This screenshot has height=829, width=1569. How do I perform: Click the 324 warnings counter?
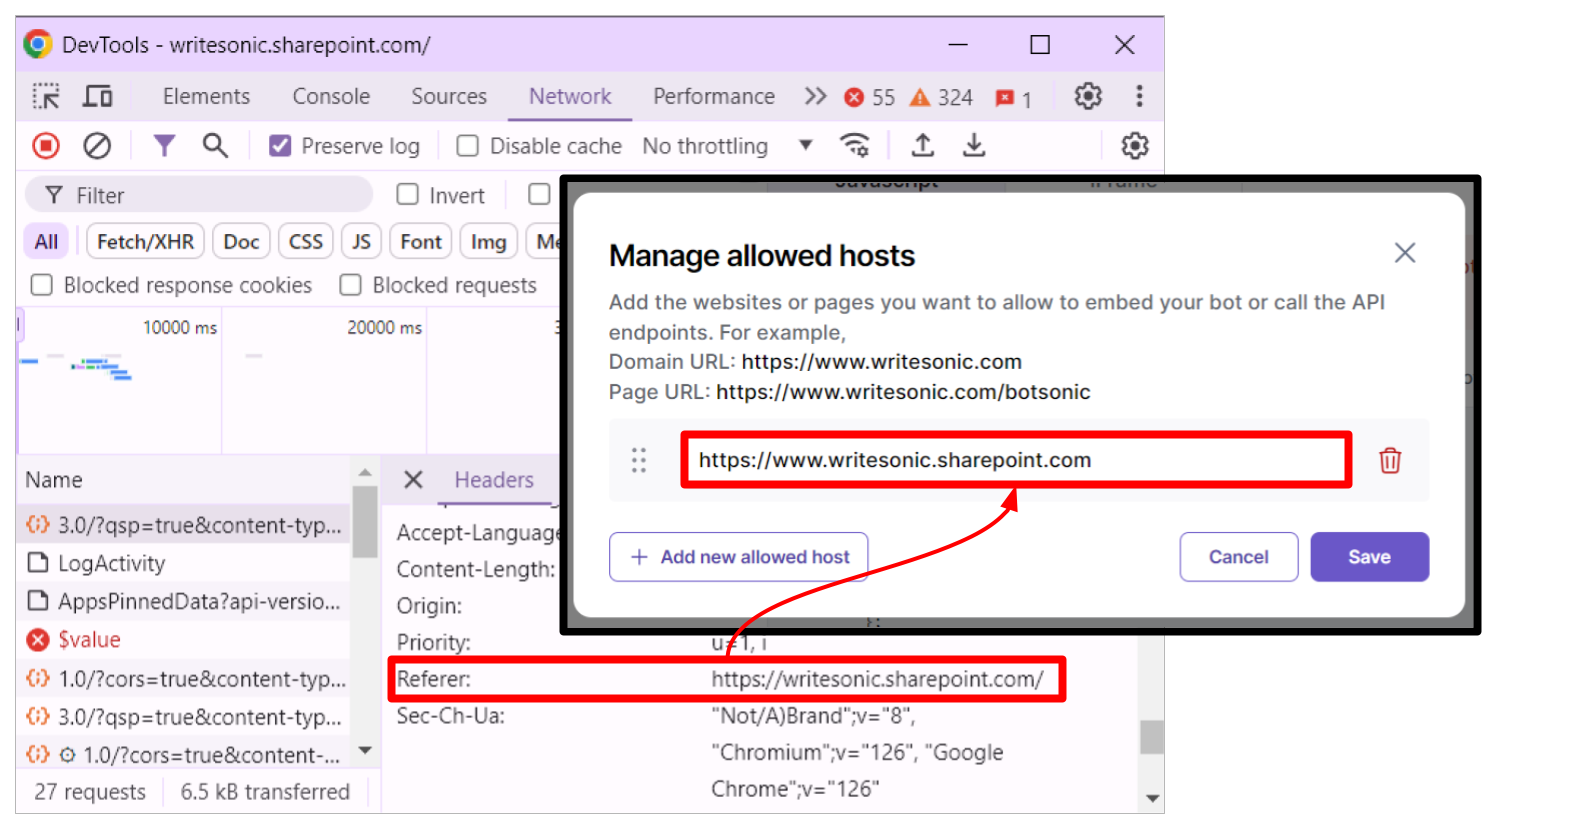point(941,97)
